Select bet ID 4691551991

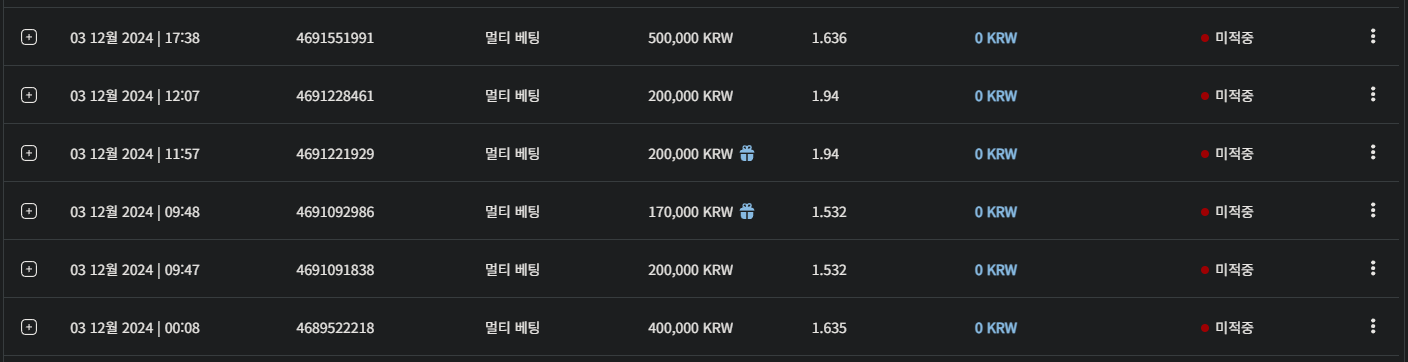point(335,38)
